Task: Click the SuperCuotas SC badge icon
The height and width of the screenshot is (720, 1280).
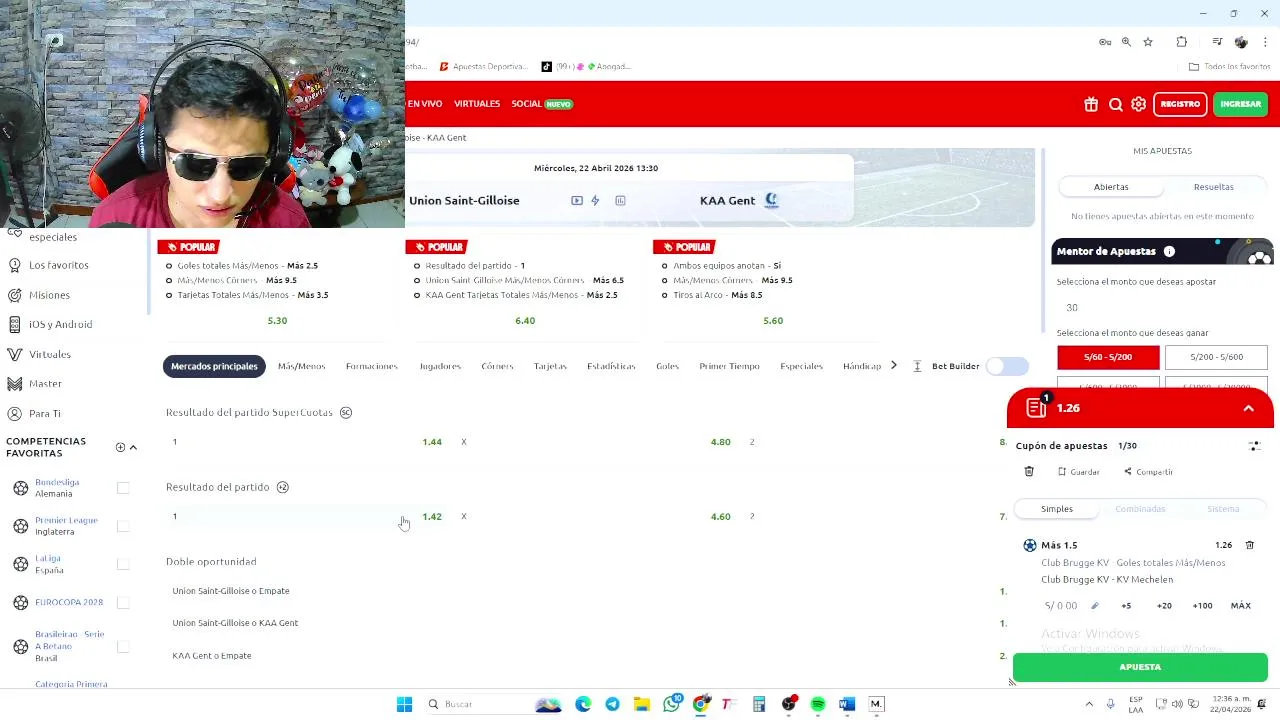Action: pos(346,412)
